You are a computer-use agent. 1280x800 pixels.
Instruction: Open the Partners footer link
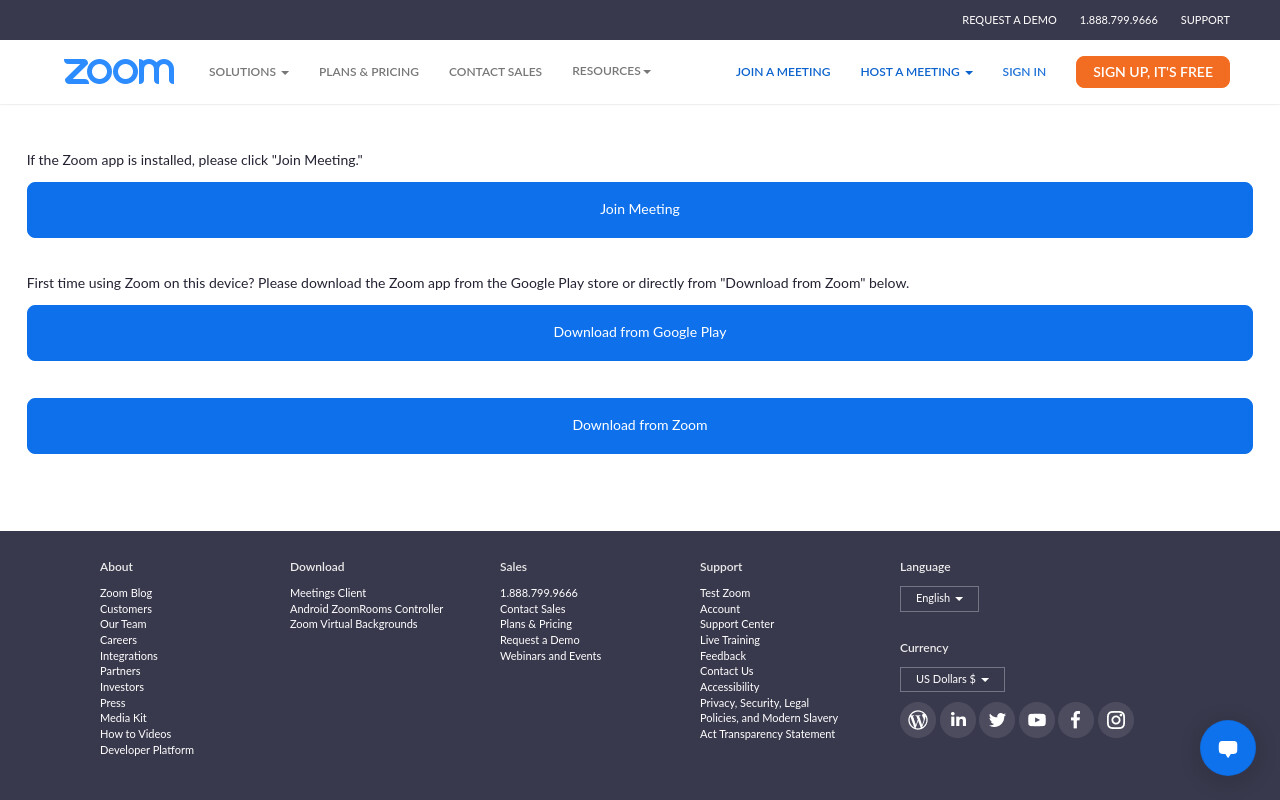pyautogui.click(x=120, y=671)
